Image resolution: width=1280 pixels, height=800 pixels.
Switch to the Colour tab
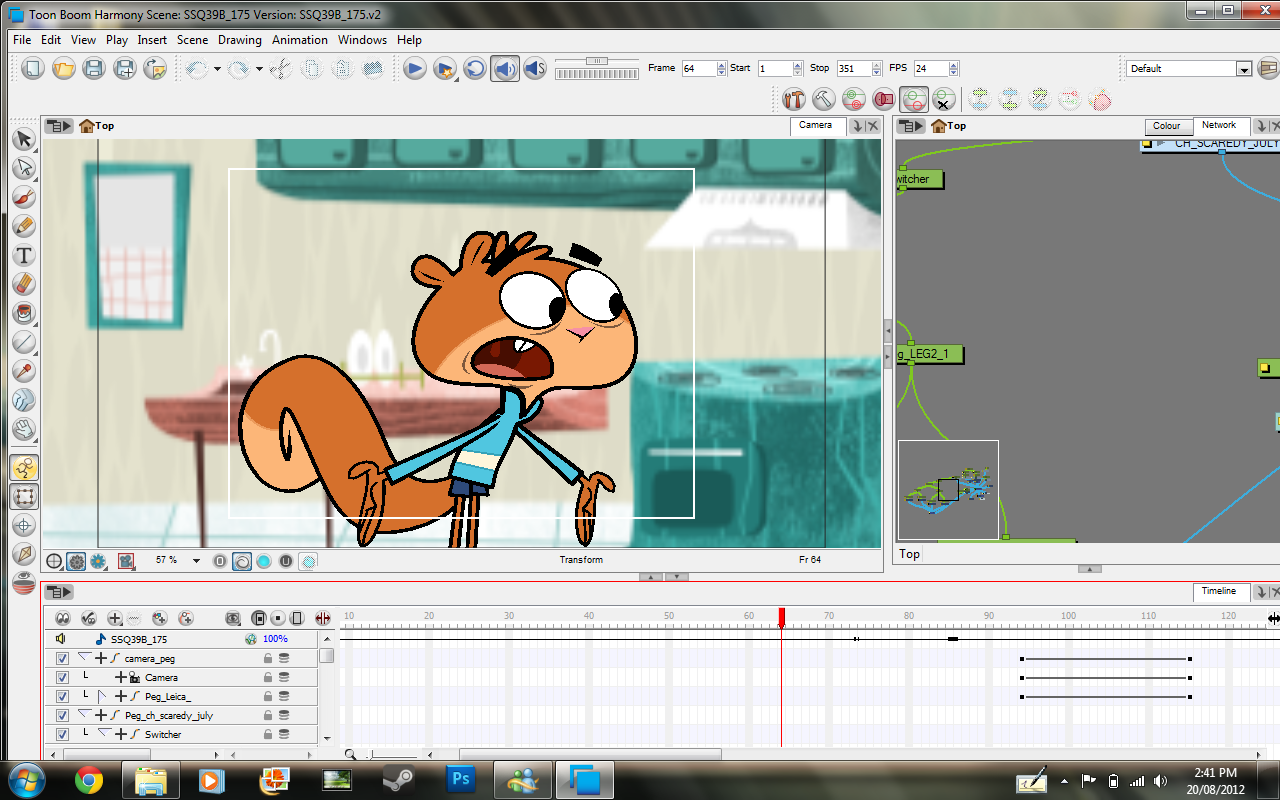tap(1167, 126)
